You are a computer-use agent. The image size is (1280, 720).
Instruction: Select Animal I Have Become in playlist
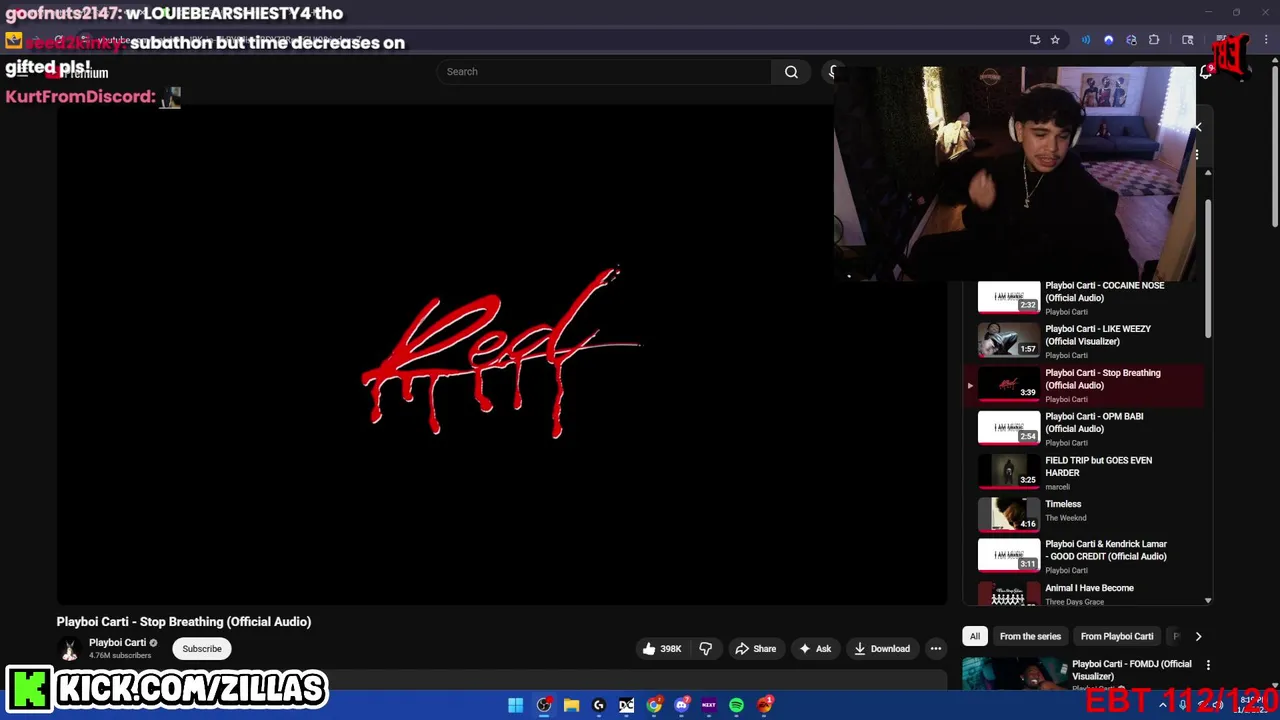click(1085, 594)
